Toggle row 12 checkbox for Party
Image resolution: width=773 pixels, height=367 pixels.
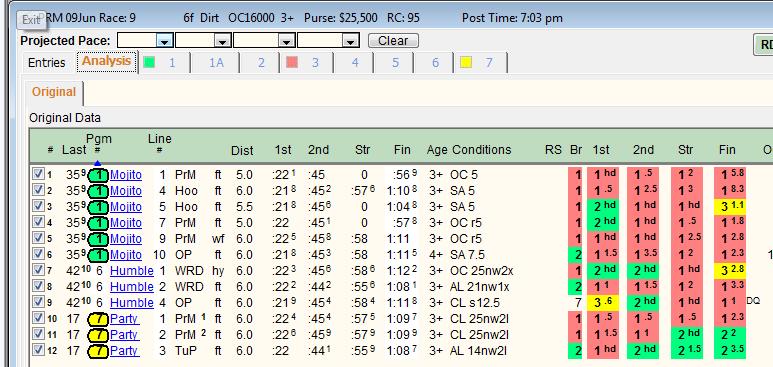(37, 350)
